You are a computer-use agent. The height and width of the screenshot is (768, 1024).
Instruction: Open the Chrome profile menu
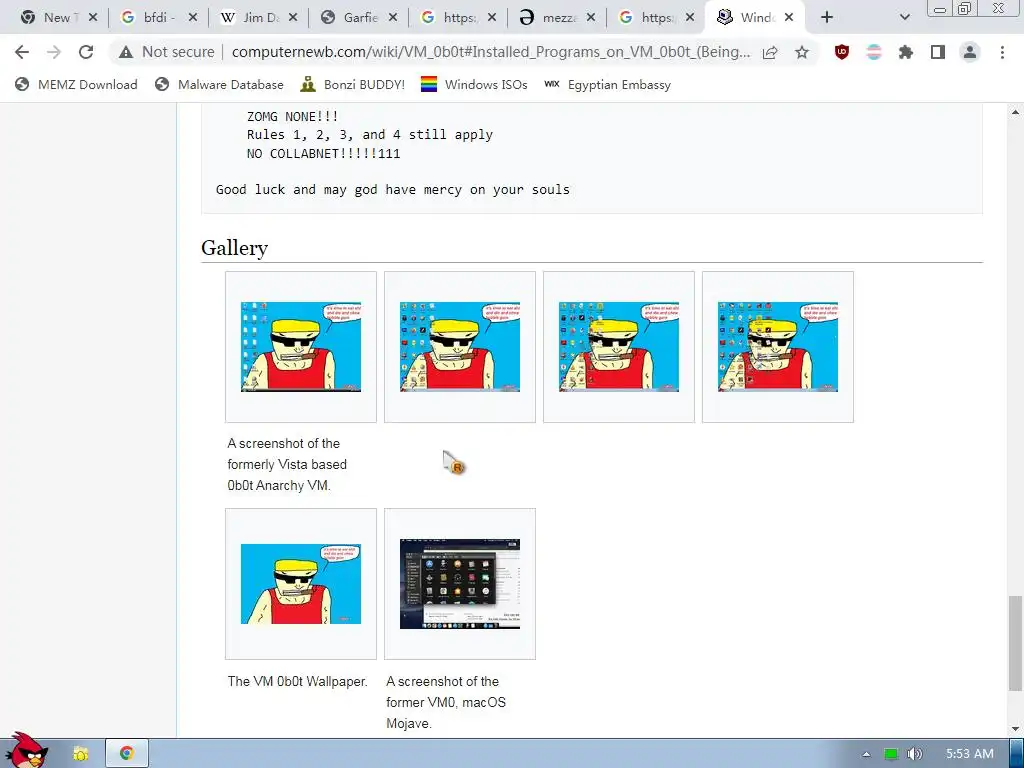pos(970,52)
